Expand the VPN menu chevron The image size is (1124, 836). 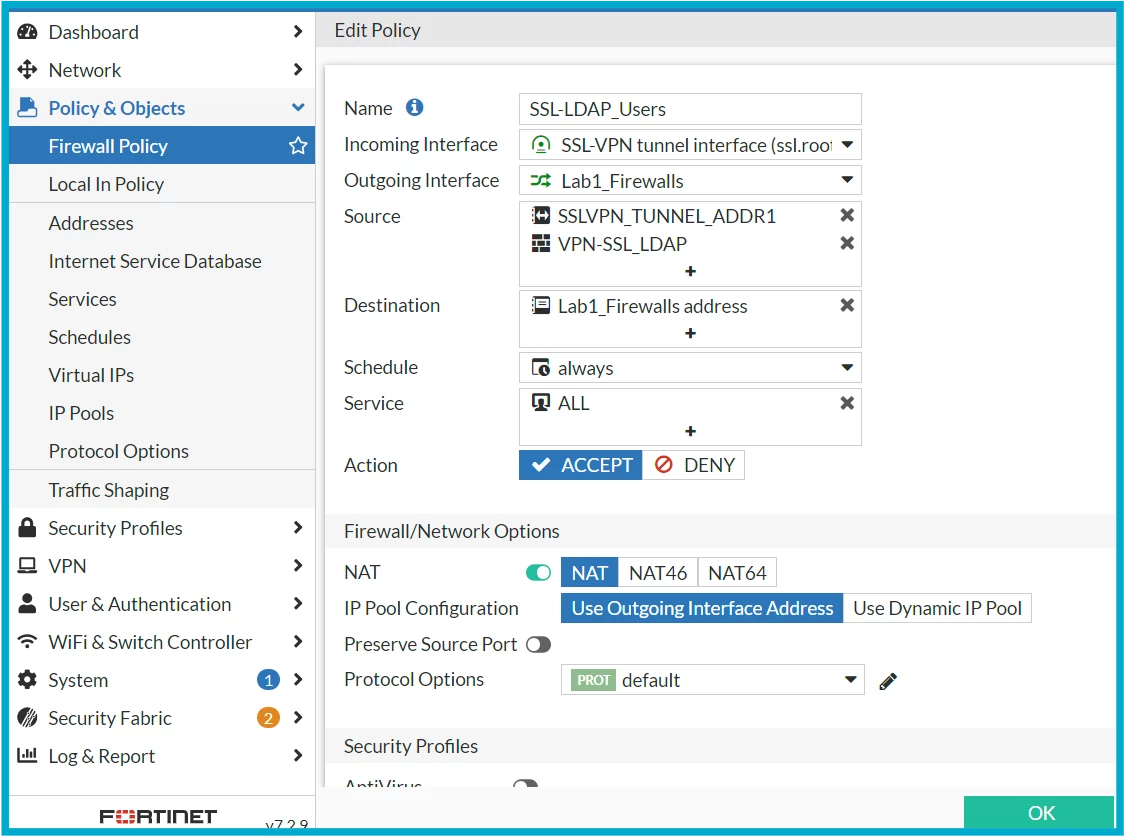(298, 566)
